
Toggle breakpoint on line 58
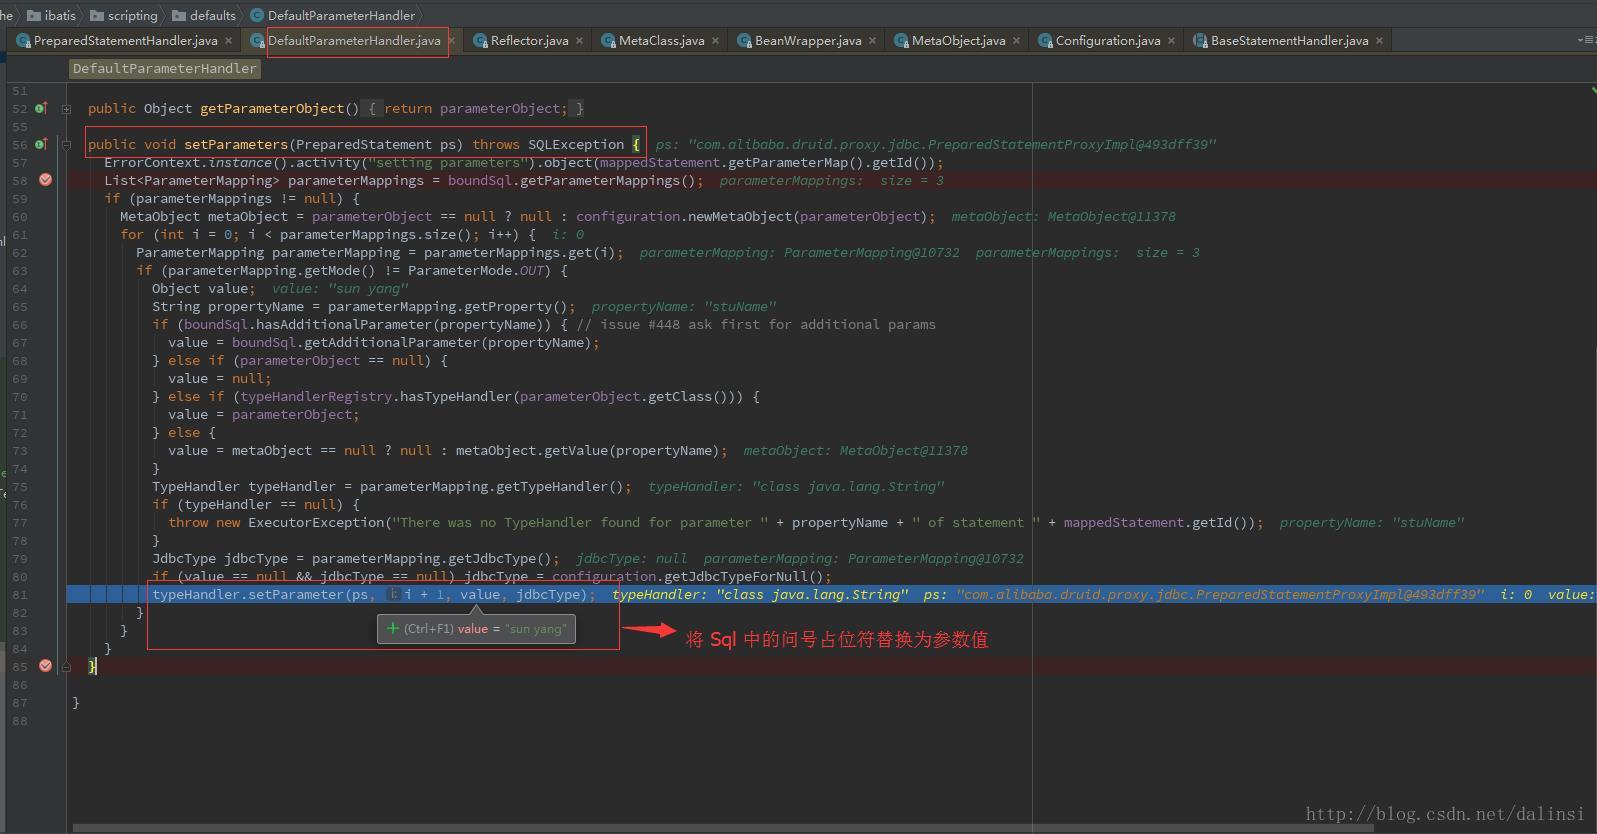(x=45, y=180)
